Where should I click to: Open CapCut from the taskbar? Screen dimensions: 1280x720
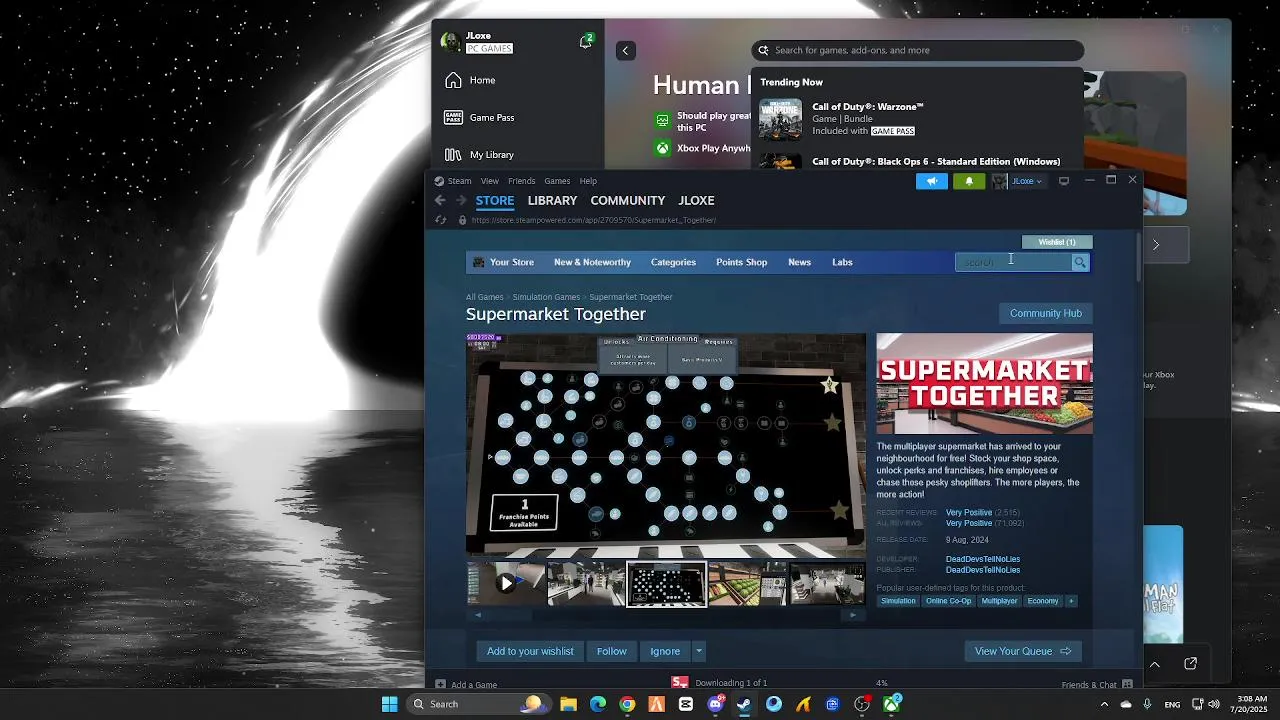(x=686, y=704)
